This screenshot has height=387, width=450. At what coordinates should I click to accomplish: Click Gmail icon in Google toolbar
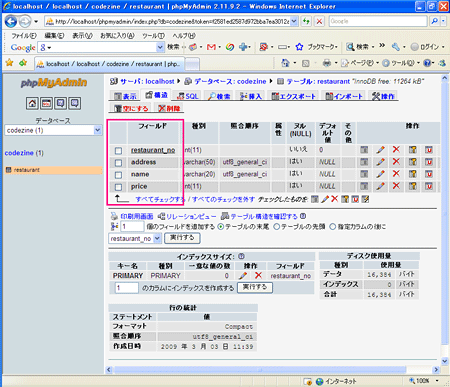pyautogui.click(x=211, y=47)
